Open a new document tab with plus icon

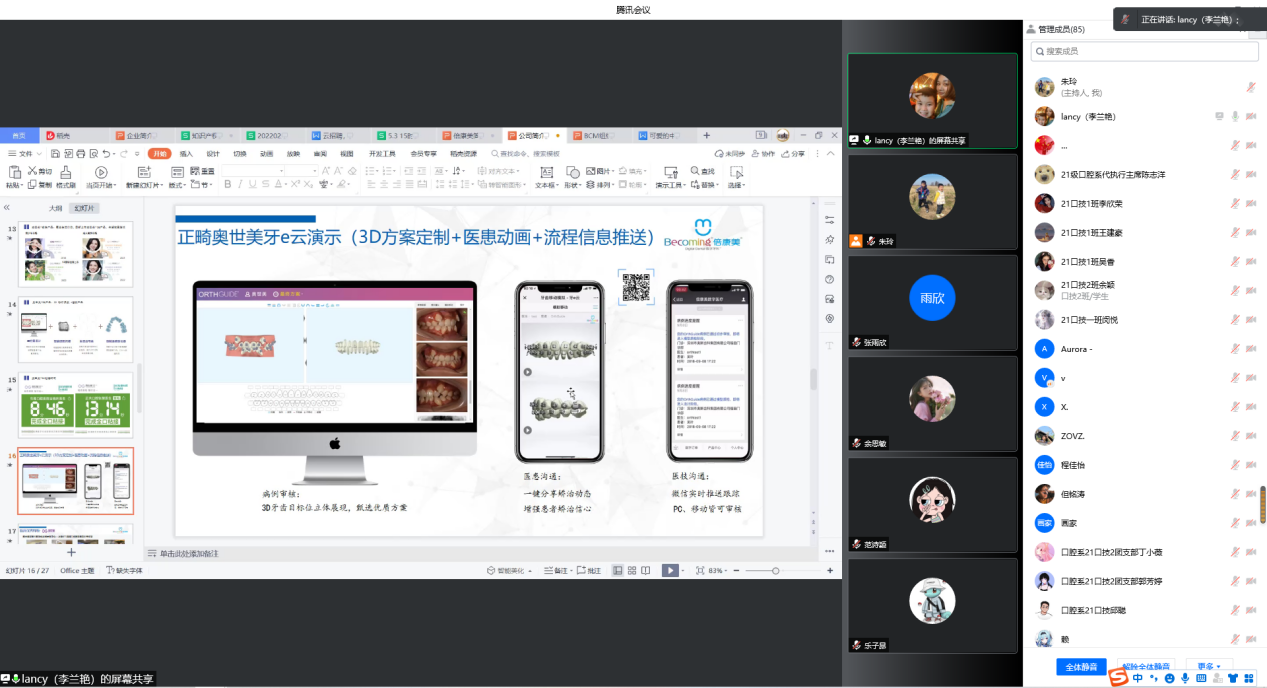tap(706, 135)
